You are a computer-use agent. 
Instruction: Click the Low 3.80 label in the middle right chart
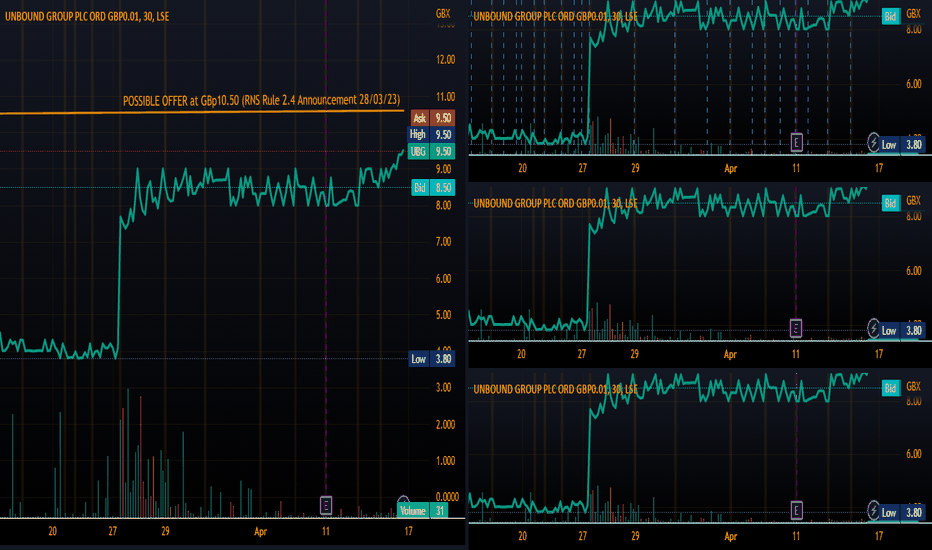(902, 331)
